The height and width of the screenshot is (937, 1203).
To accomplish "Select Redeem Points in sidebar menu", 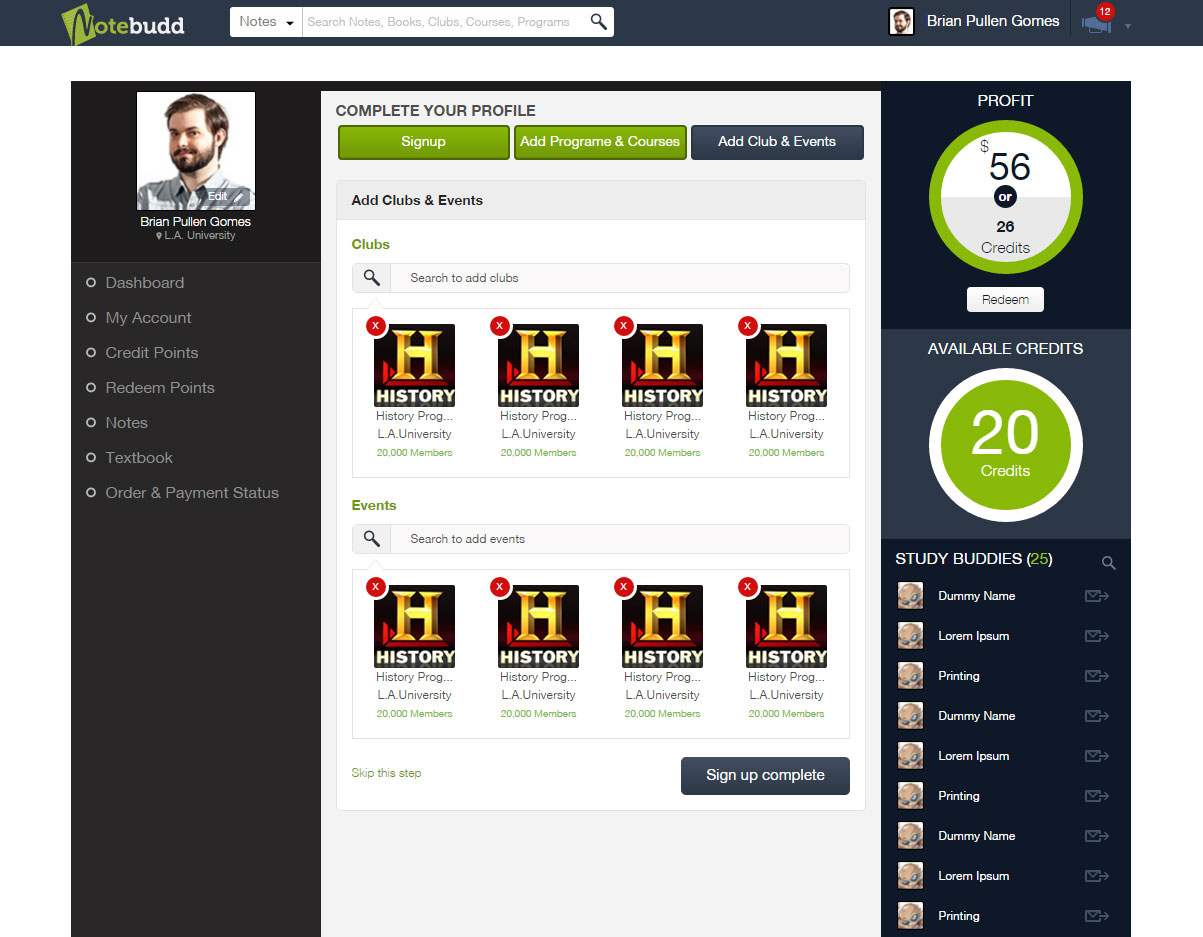I will pos(160,388).
